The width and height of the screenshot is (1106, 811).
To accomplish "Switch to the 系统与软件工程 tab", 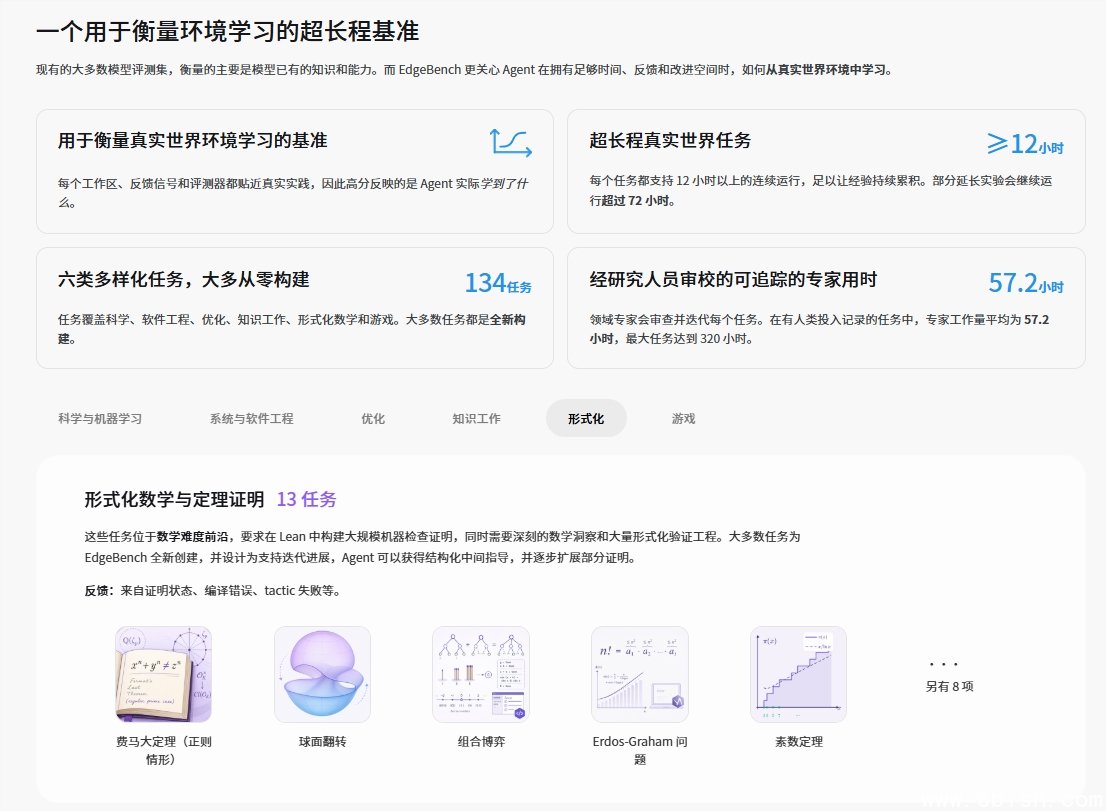I will [x=251, y=418].
